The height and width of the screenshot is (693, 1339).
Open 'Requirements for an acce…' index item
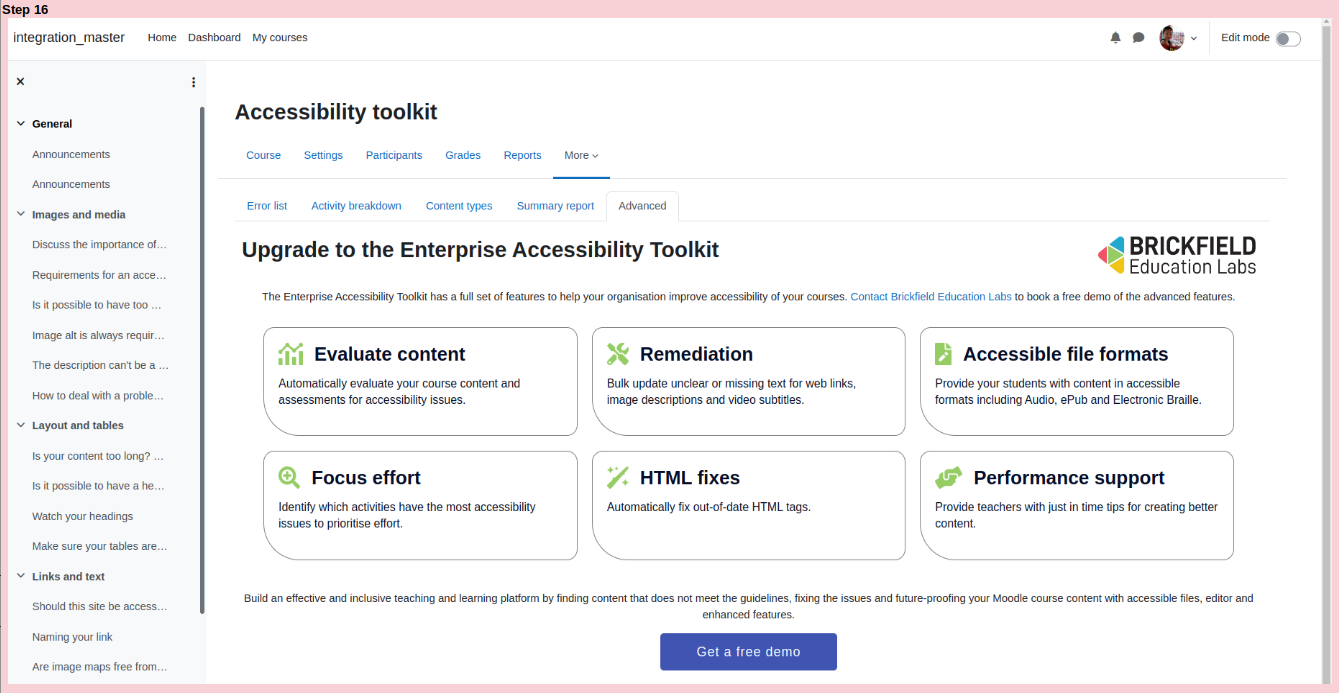point(100,275)
